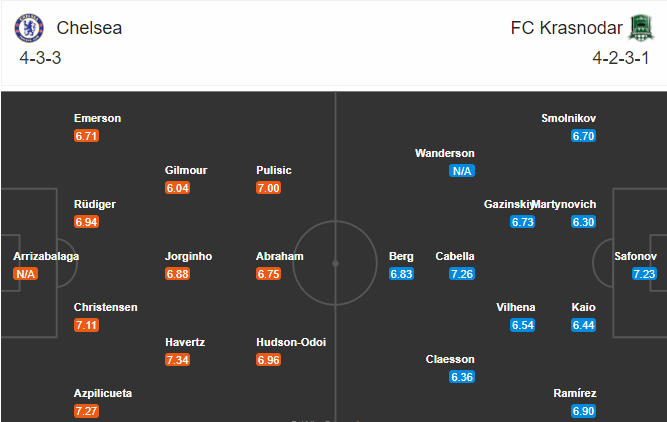The image size is (667, 422).
Task: Click the Krasnodar 4-2-3-1 formation text
Action: point(621,58)
